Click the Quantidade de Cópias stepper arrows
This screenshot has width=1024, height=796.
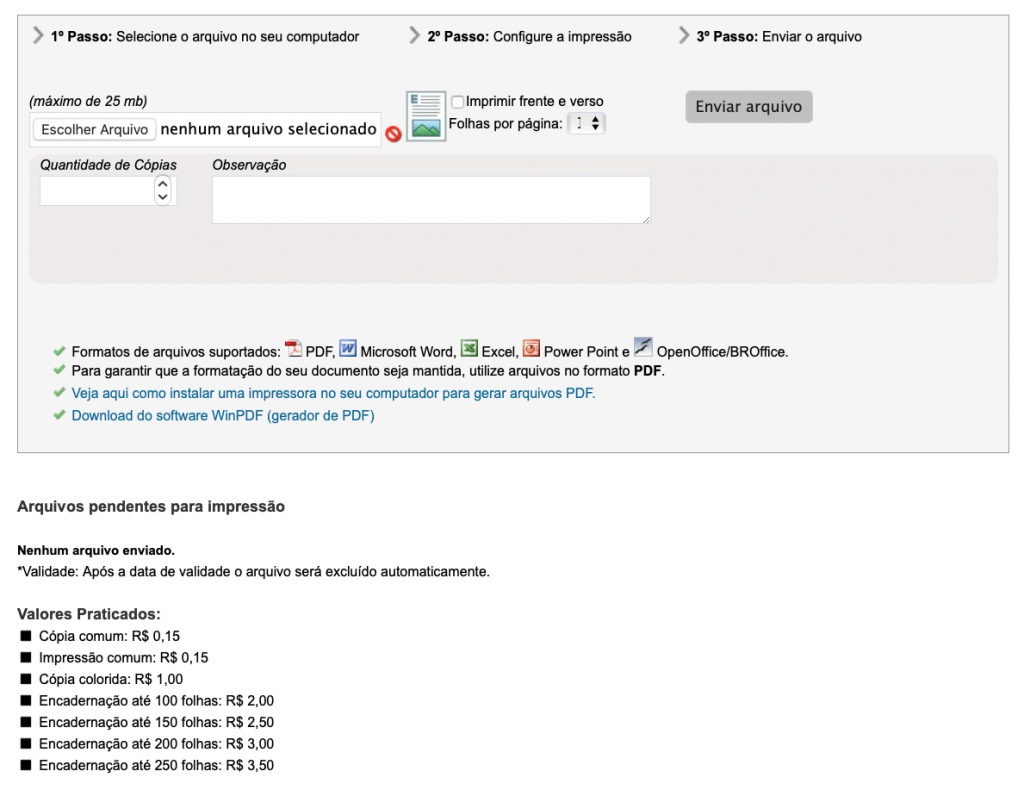163,190
